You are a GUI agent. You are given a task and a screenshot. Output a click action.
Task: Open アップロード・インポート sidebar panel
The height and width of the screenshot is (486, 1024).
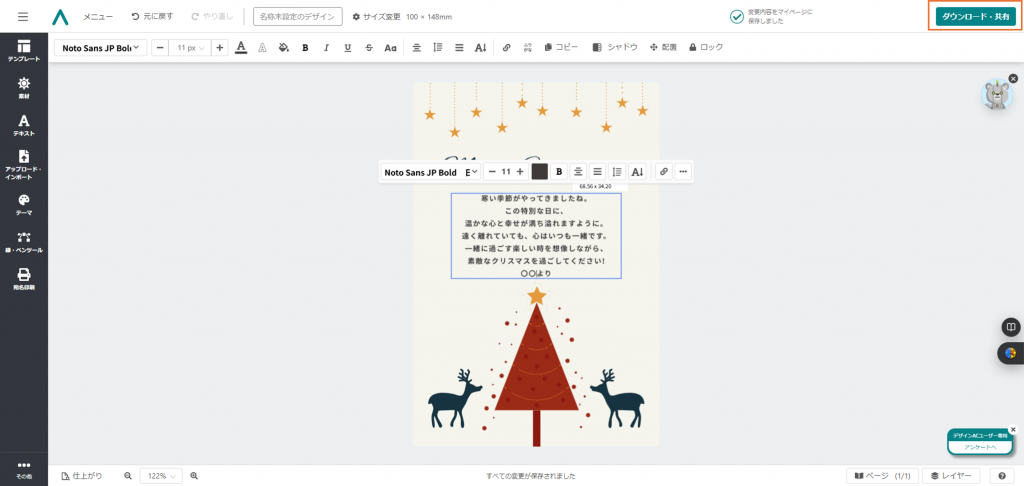24,165
